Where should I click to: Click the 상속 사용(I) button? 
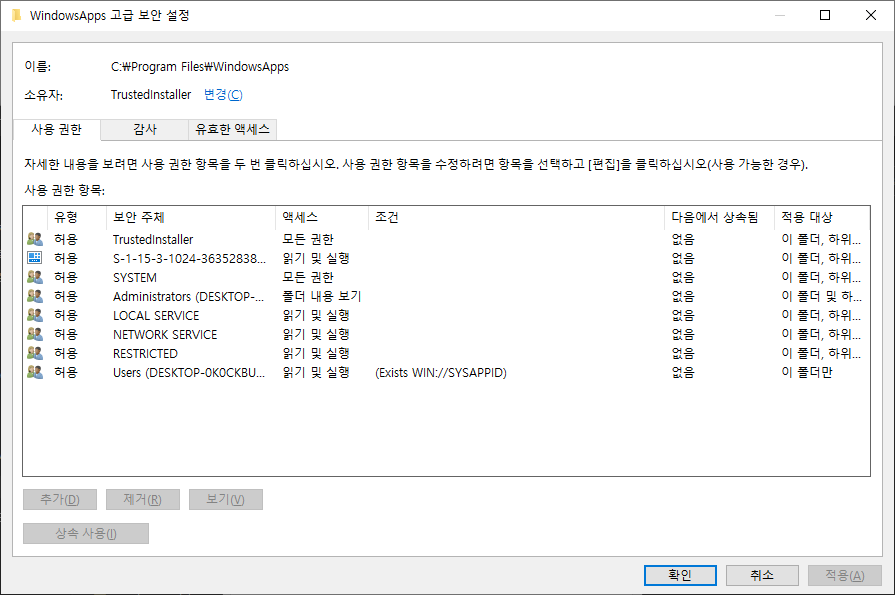tap(86, 533)
